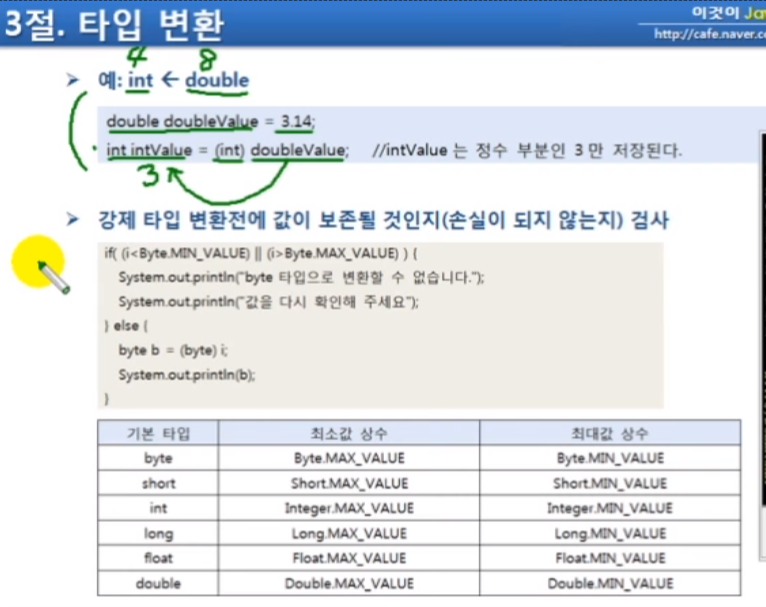The height and width of the screenshot is (607, 766).
Task: Click the "int" cell in the table
Action: pyautogui.click(x=158, y=508)
